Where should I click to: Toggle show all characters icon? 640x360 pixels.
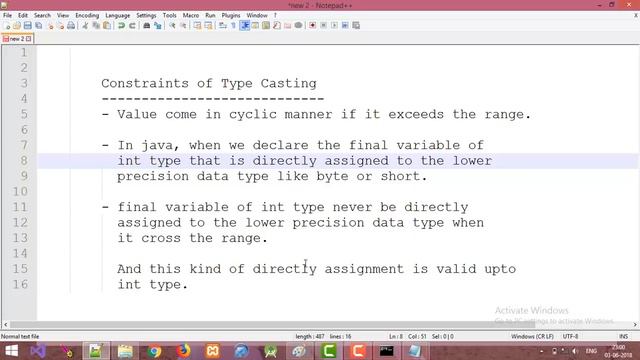233,25
